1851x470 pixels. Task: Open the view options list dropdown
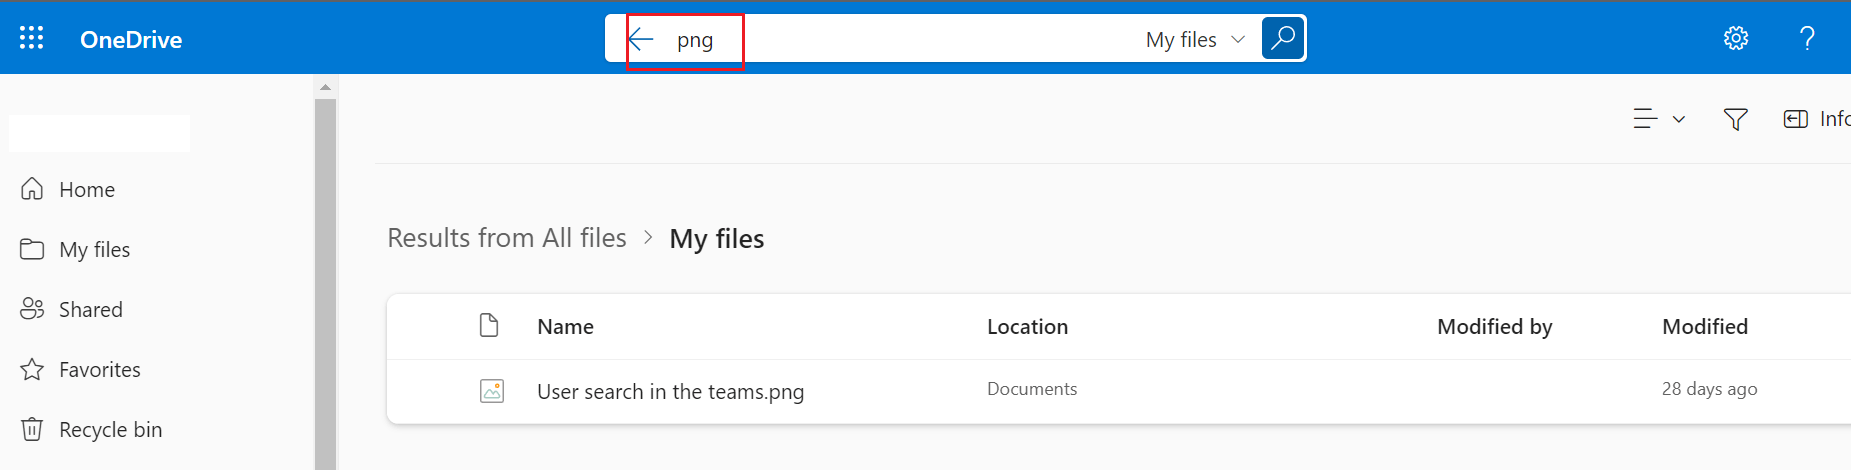(x=1659, y=119)
